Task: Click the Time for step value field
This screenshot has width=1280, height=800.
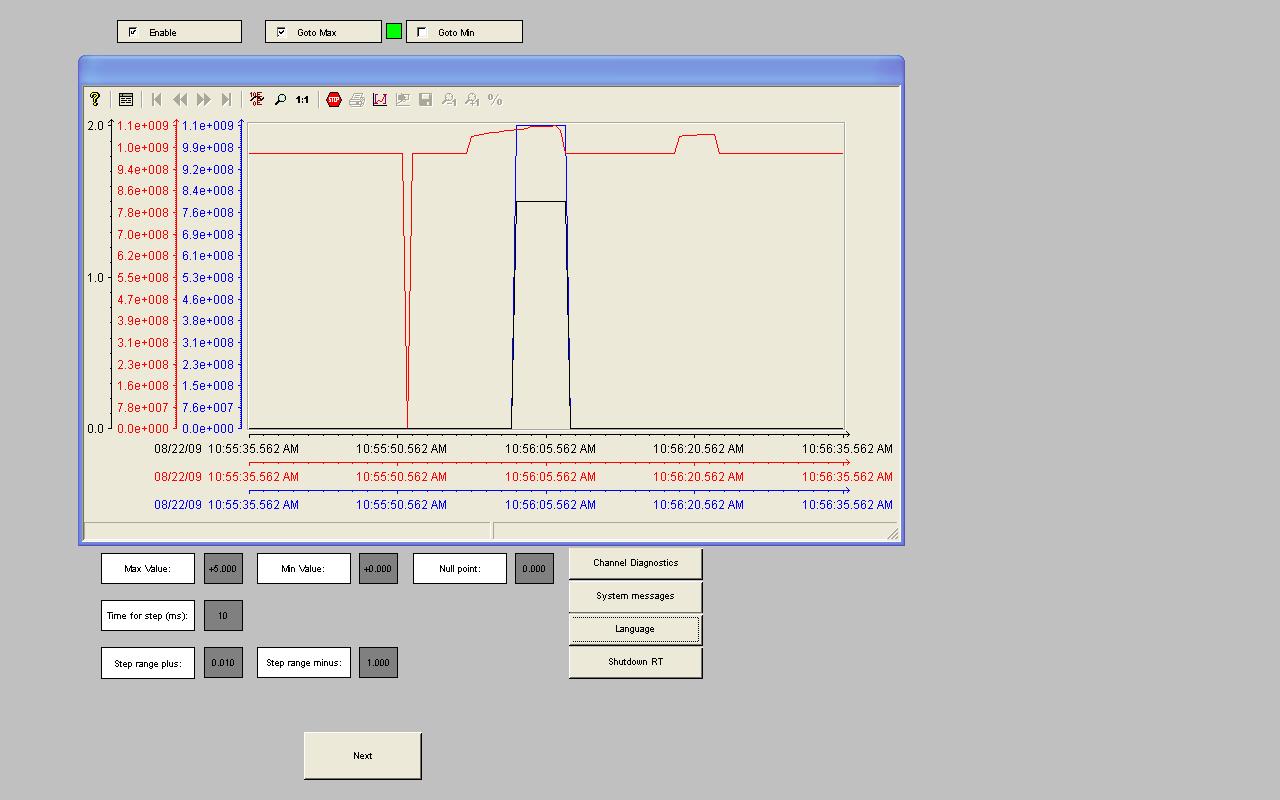Action: 223,616
